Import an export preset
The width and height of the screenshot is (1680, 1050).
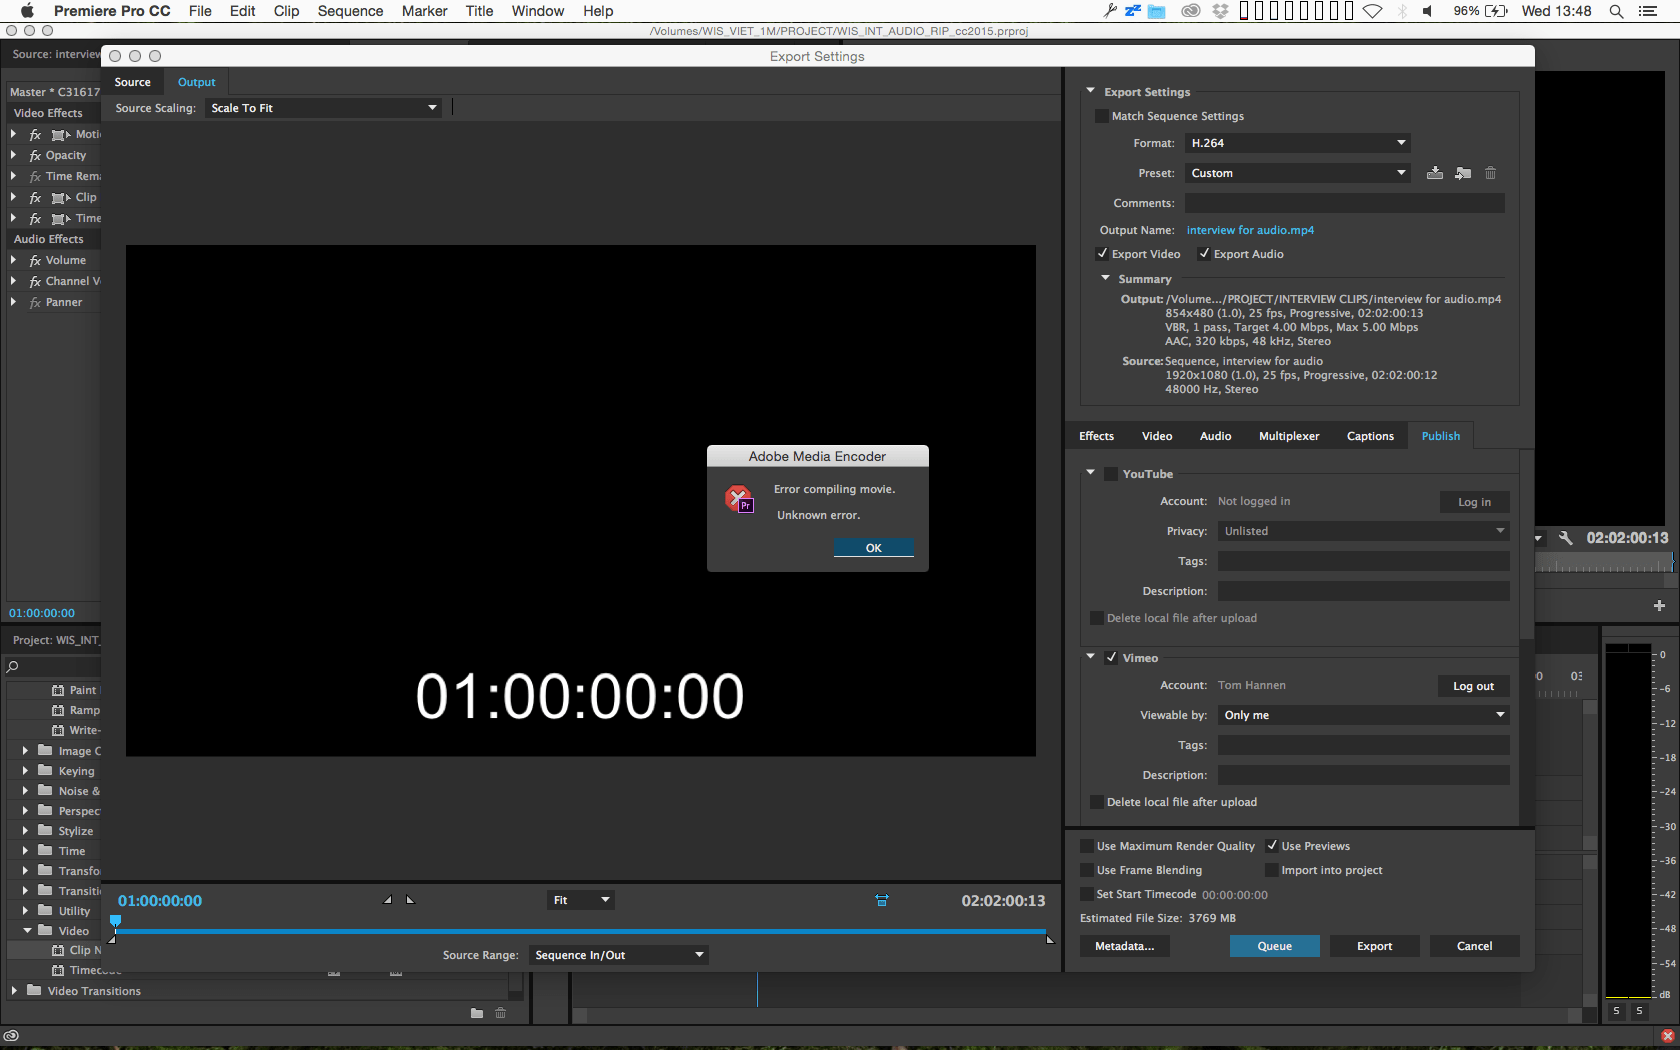pyautogui.click(x=1463, y=172)
